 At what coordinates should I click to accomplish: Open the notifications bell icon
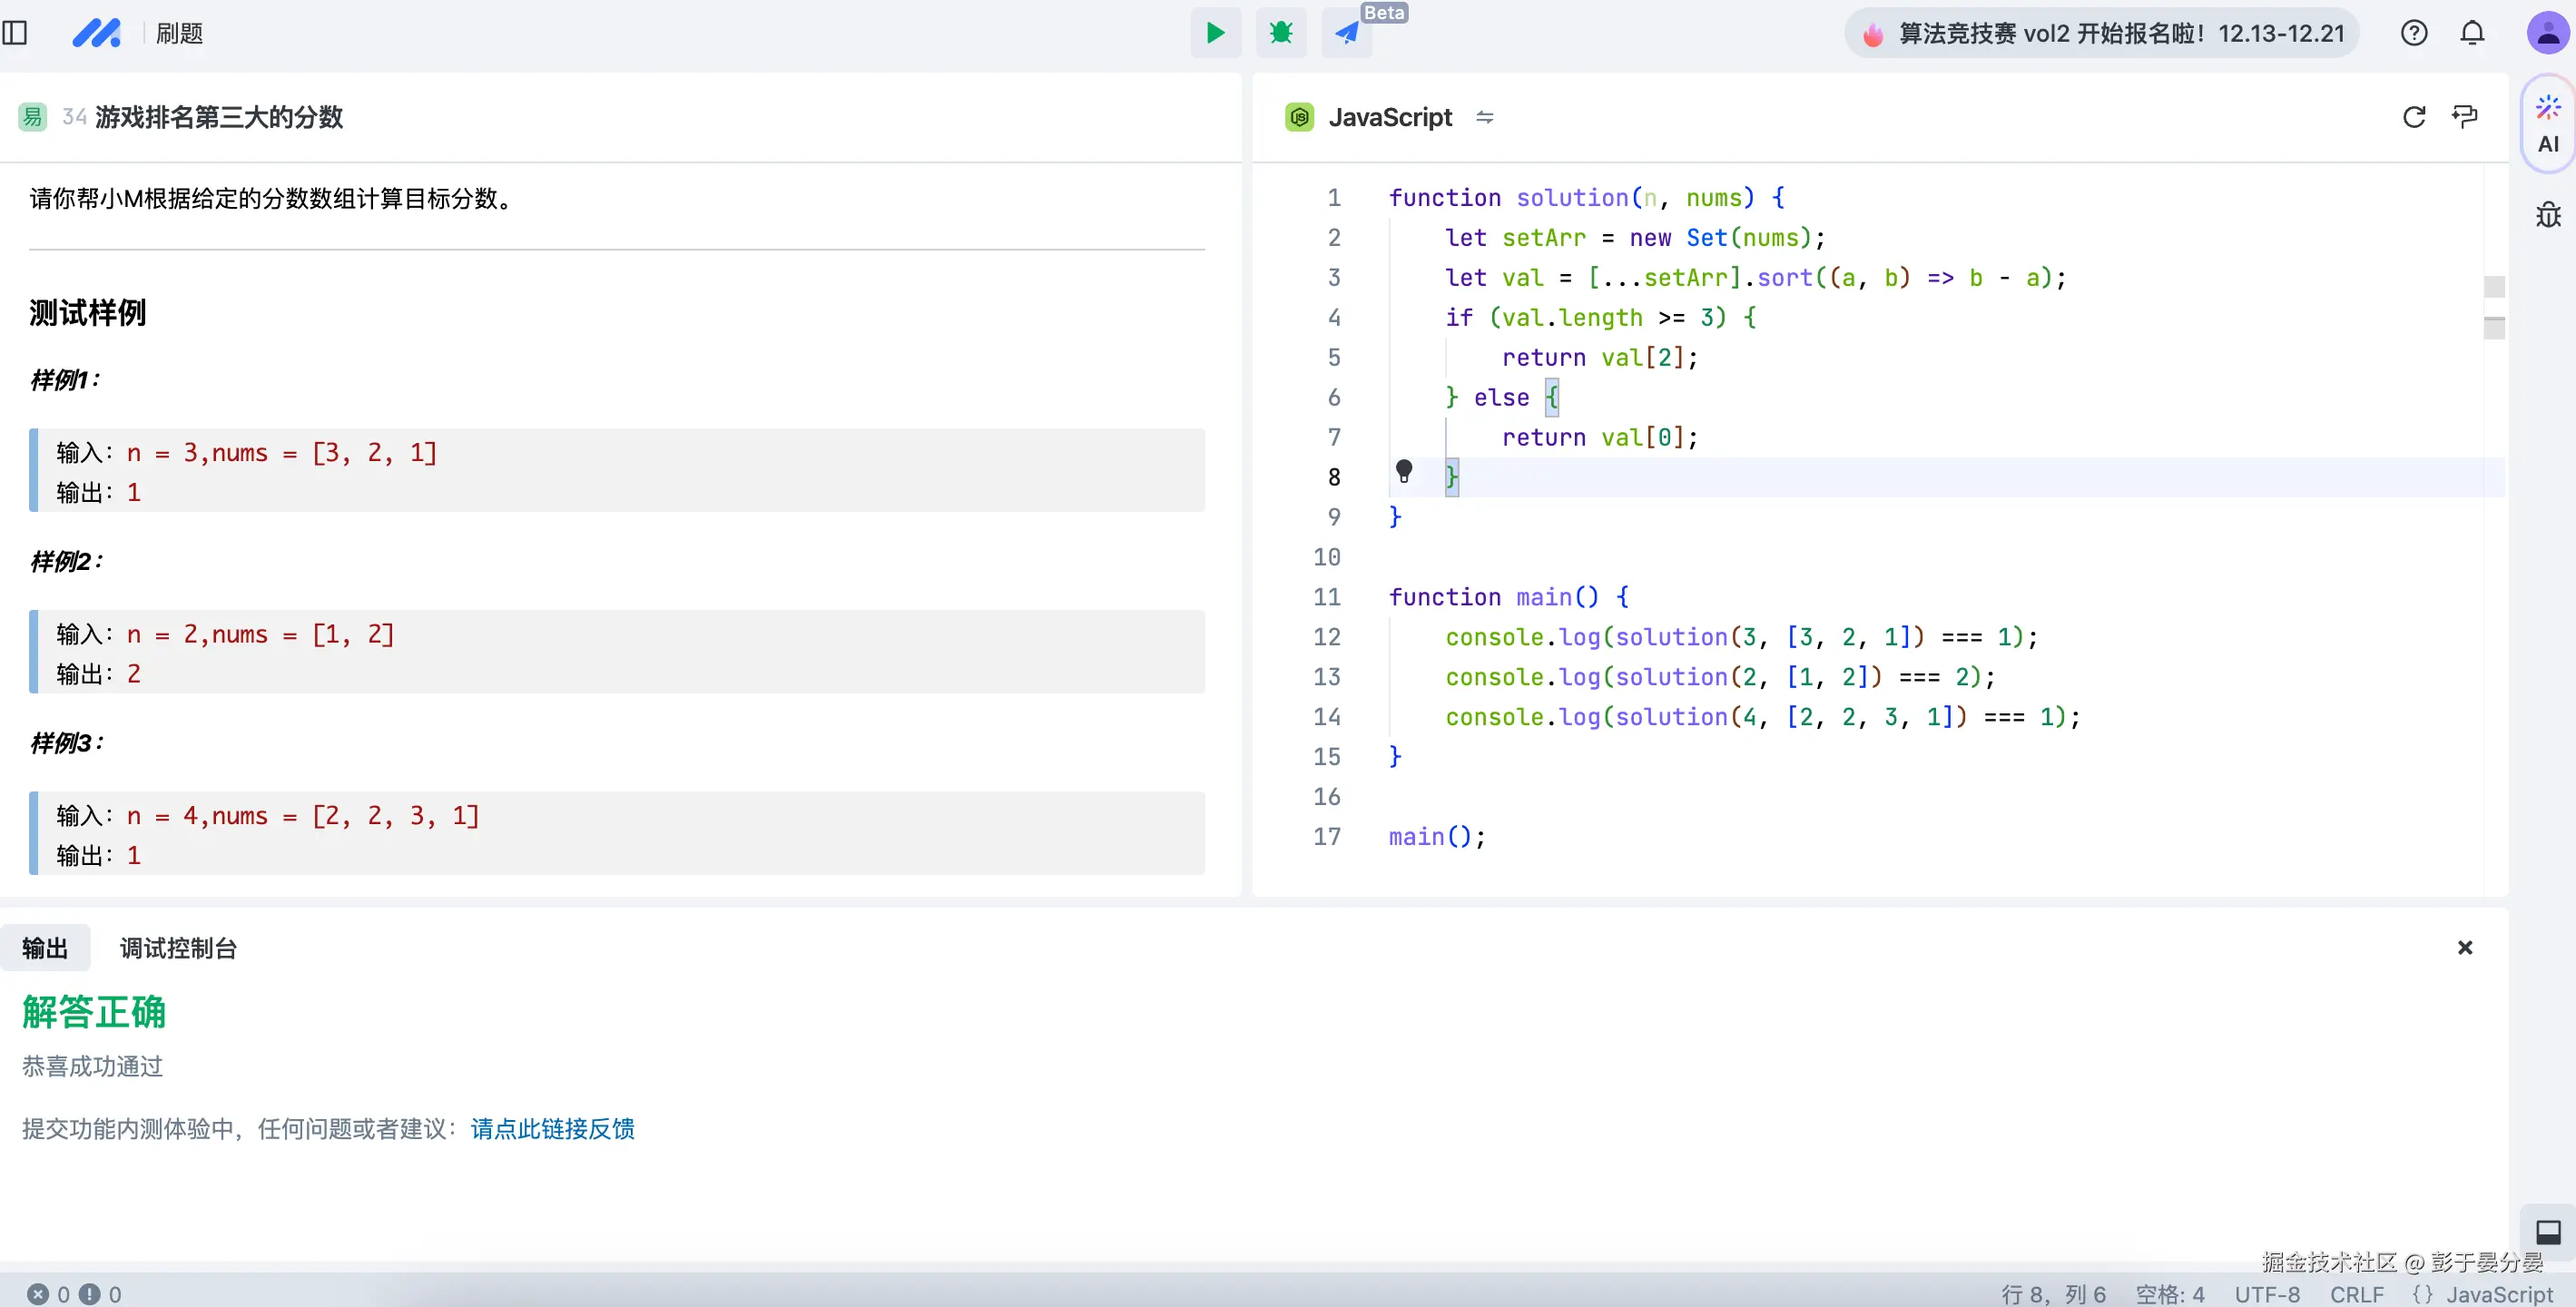[x=2471, y=33]
